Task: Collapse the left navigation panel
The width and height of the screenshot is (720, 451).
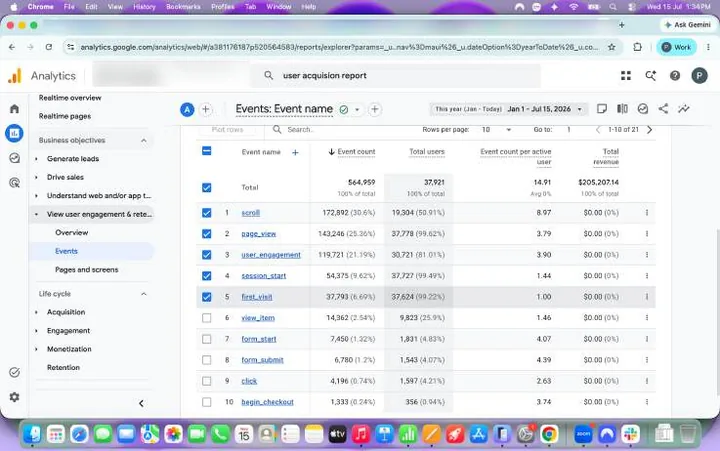Action: coord(141,403)
